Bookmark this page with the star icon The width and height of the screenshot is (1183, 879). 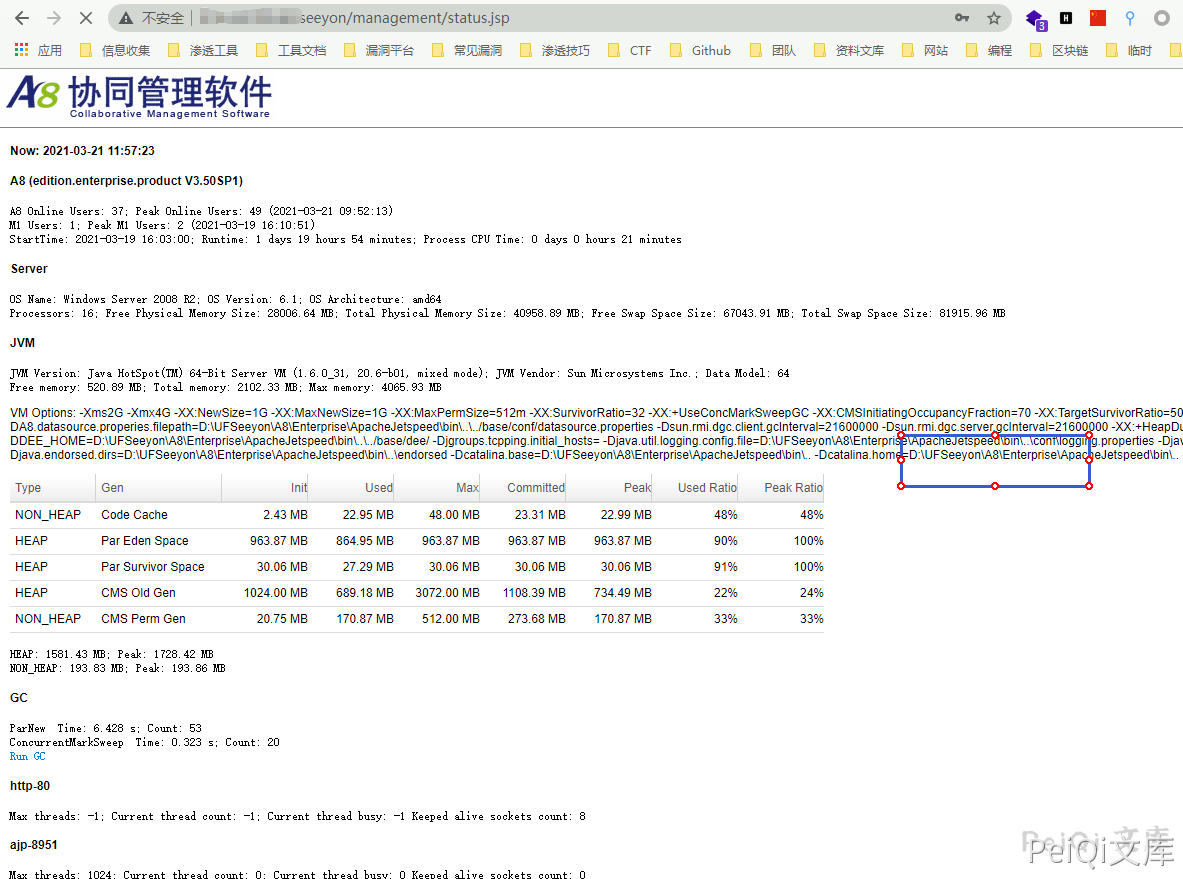coord(994,18)
